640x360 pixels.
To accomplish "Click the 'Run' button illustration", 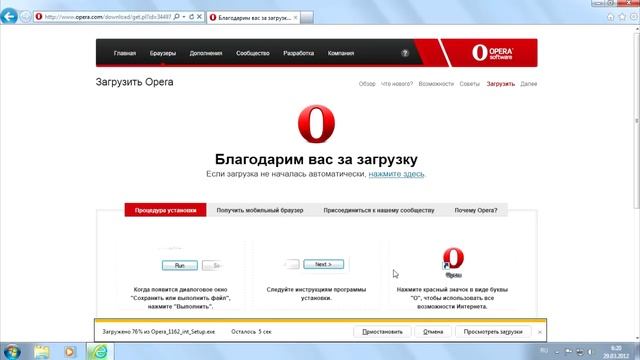I will [180, 265].
